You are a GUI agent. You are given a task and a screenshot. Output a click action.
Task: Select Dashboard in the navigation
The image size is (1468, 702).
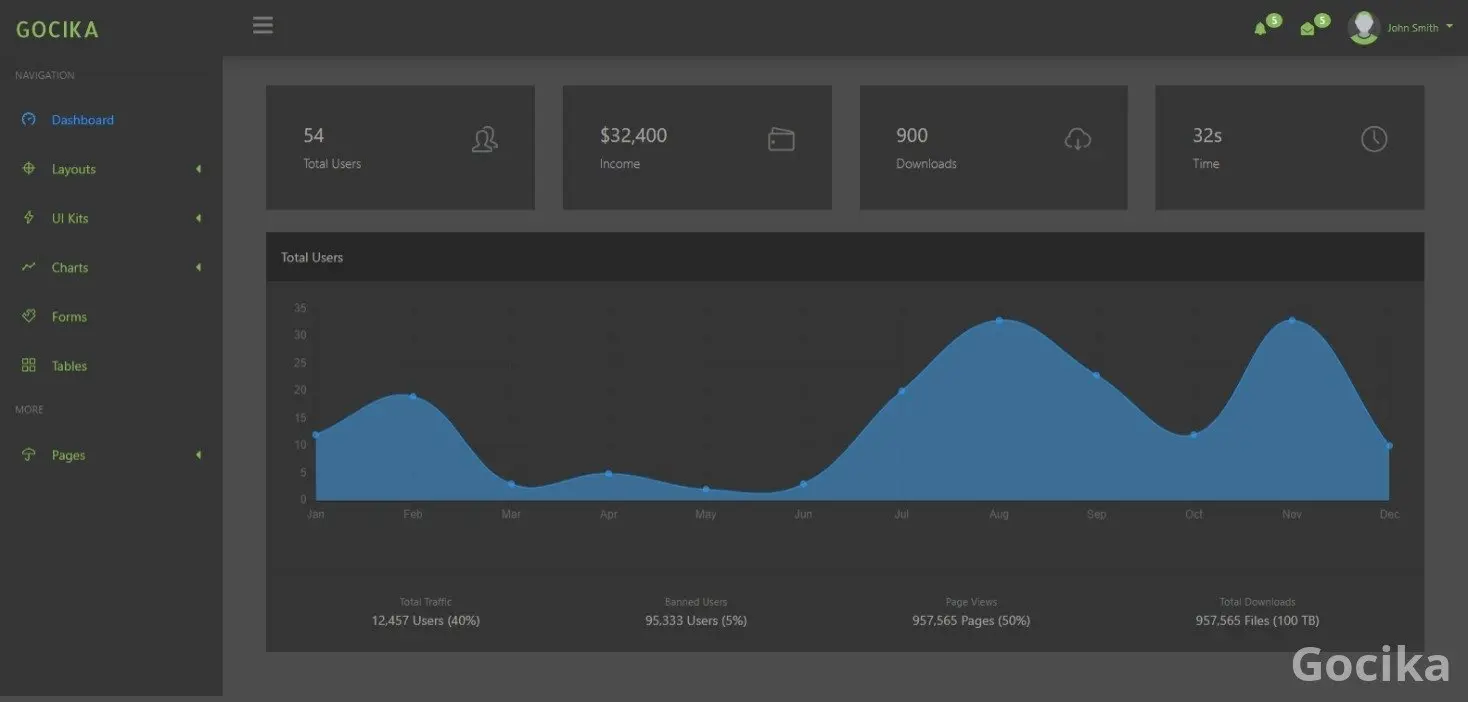(82, 120)
